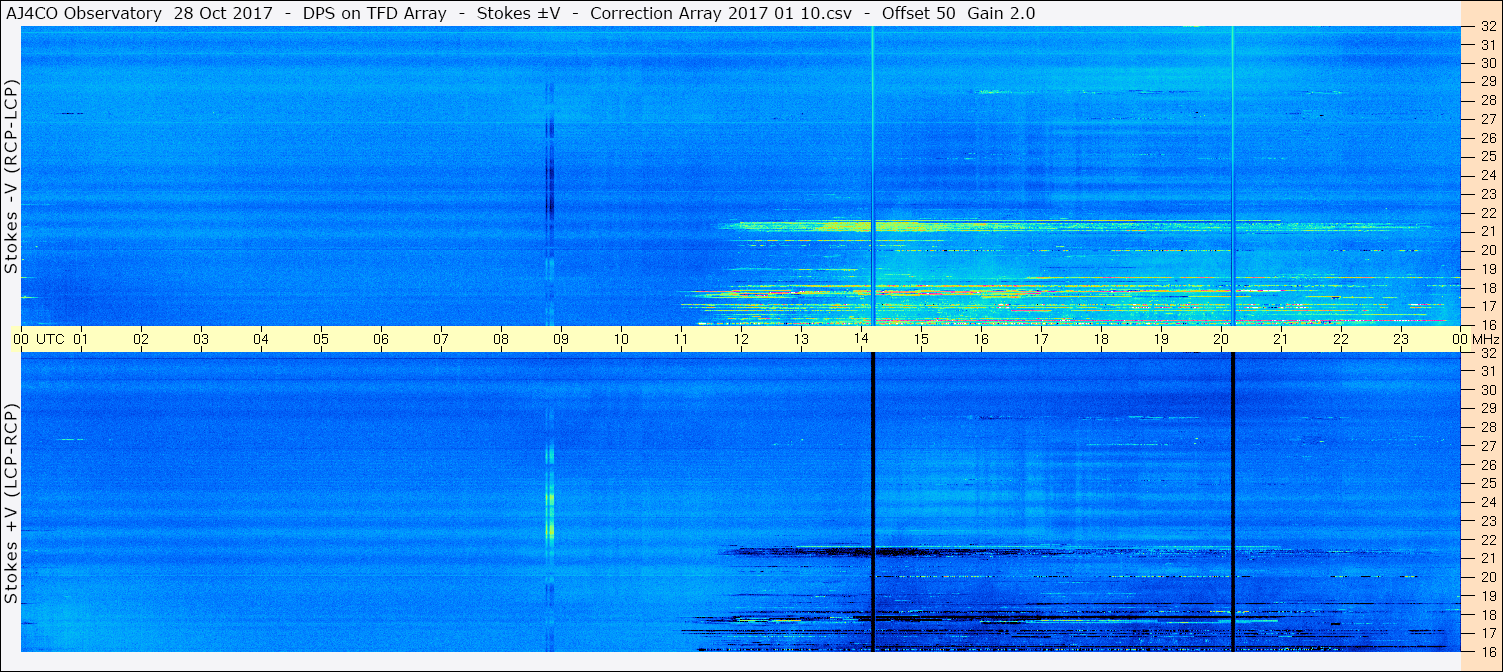Screen dimensions: 1503x672
Task: Click the 18 MHz label of Stokes -V panel
Action: click(1488, 287)
